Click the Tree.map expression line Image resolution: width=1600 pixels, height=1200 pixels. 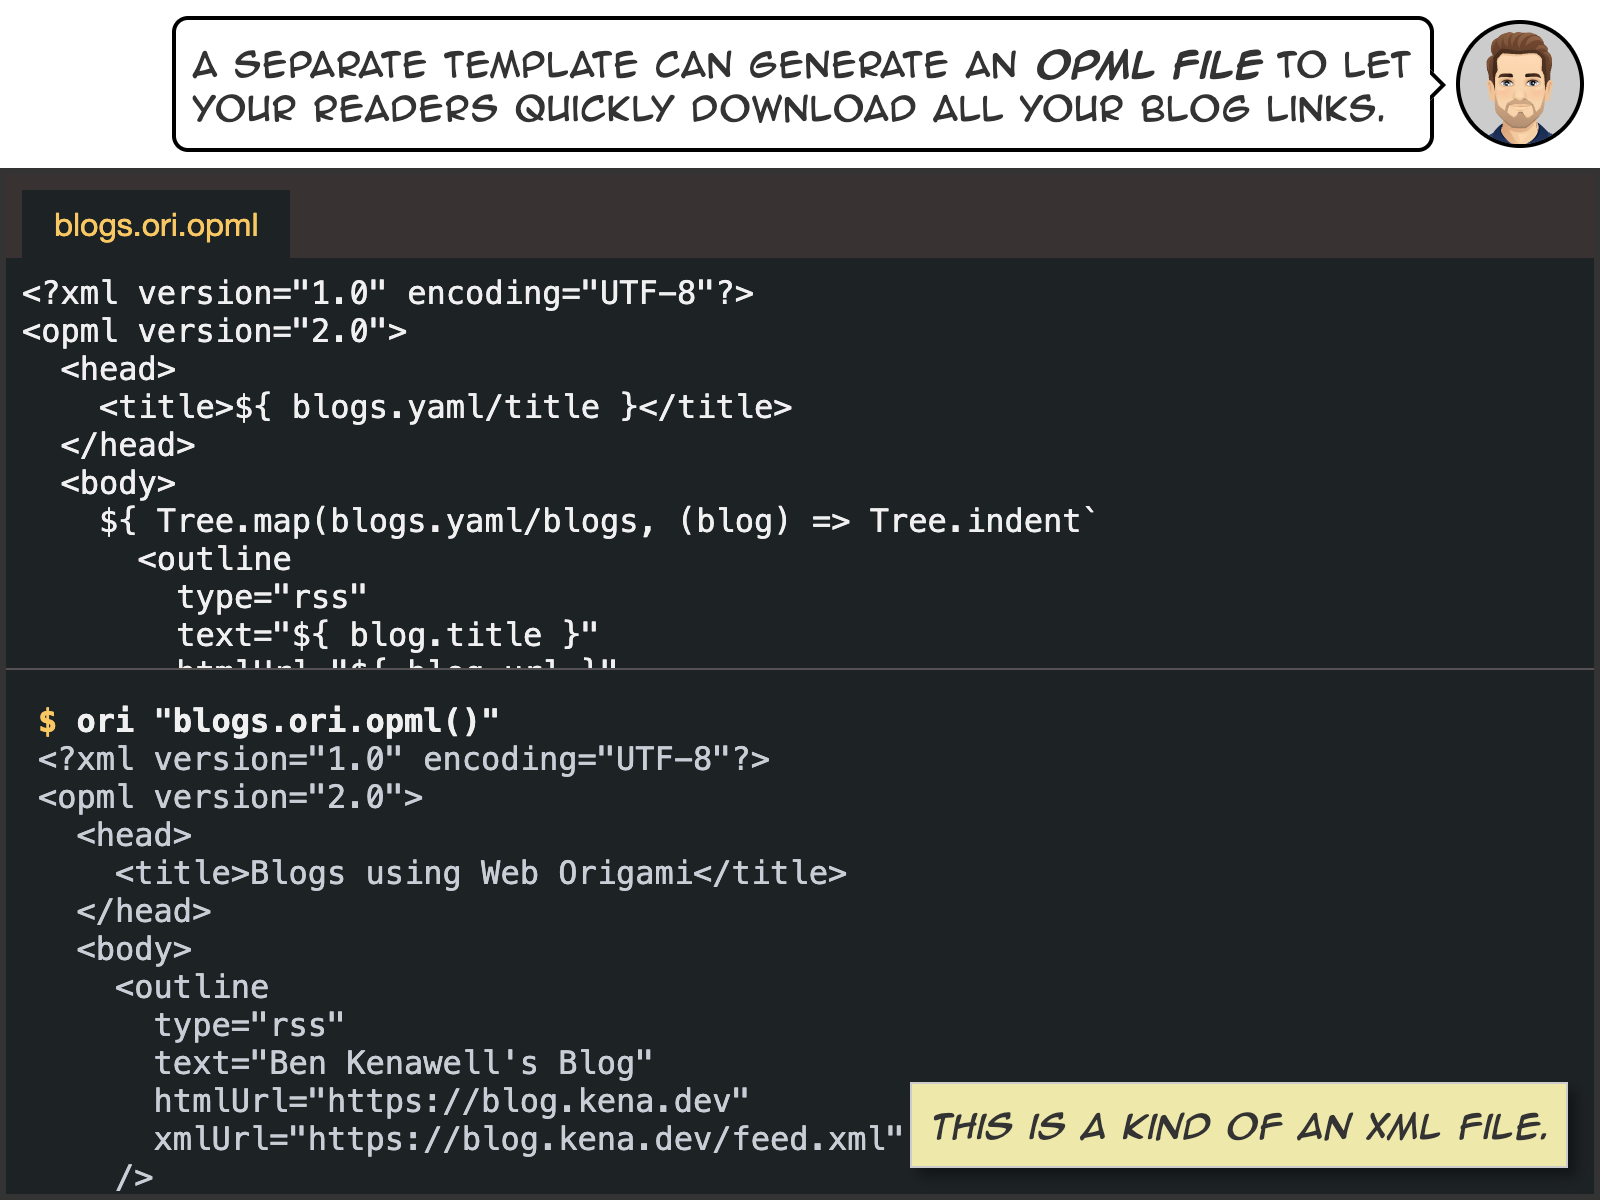coord(598,521)
